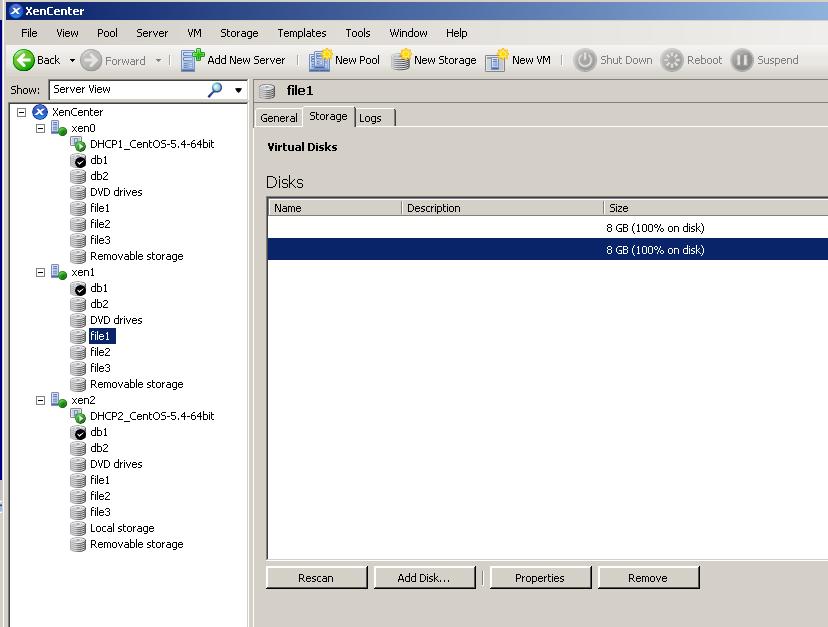The width and height of the screenshot is (828, 627).
Task: Collapse the xen2 server node
Action: 41,400
